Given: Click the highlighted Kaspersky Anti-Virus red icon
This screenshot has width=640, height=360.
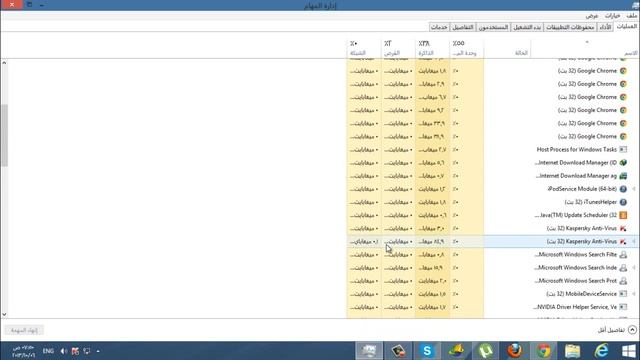Looking at the screenshot, I should 623,242.
